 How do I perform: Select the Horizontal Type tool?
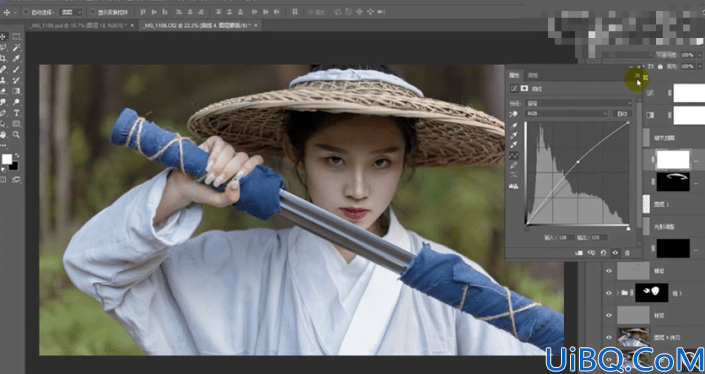point(16,113)
